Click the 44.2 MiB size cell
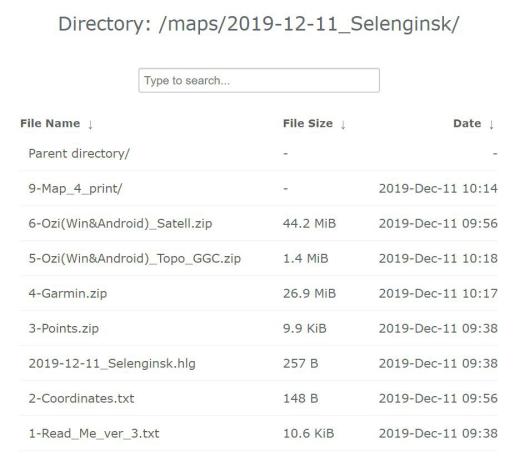Screen dimensions: 520x456 (309, 224)
